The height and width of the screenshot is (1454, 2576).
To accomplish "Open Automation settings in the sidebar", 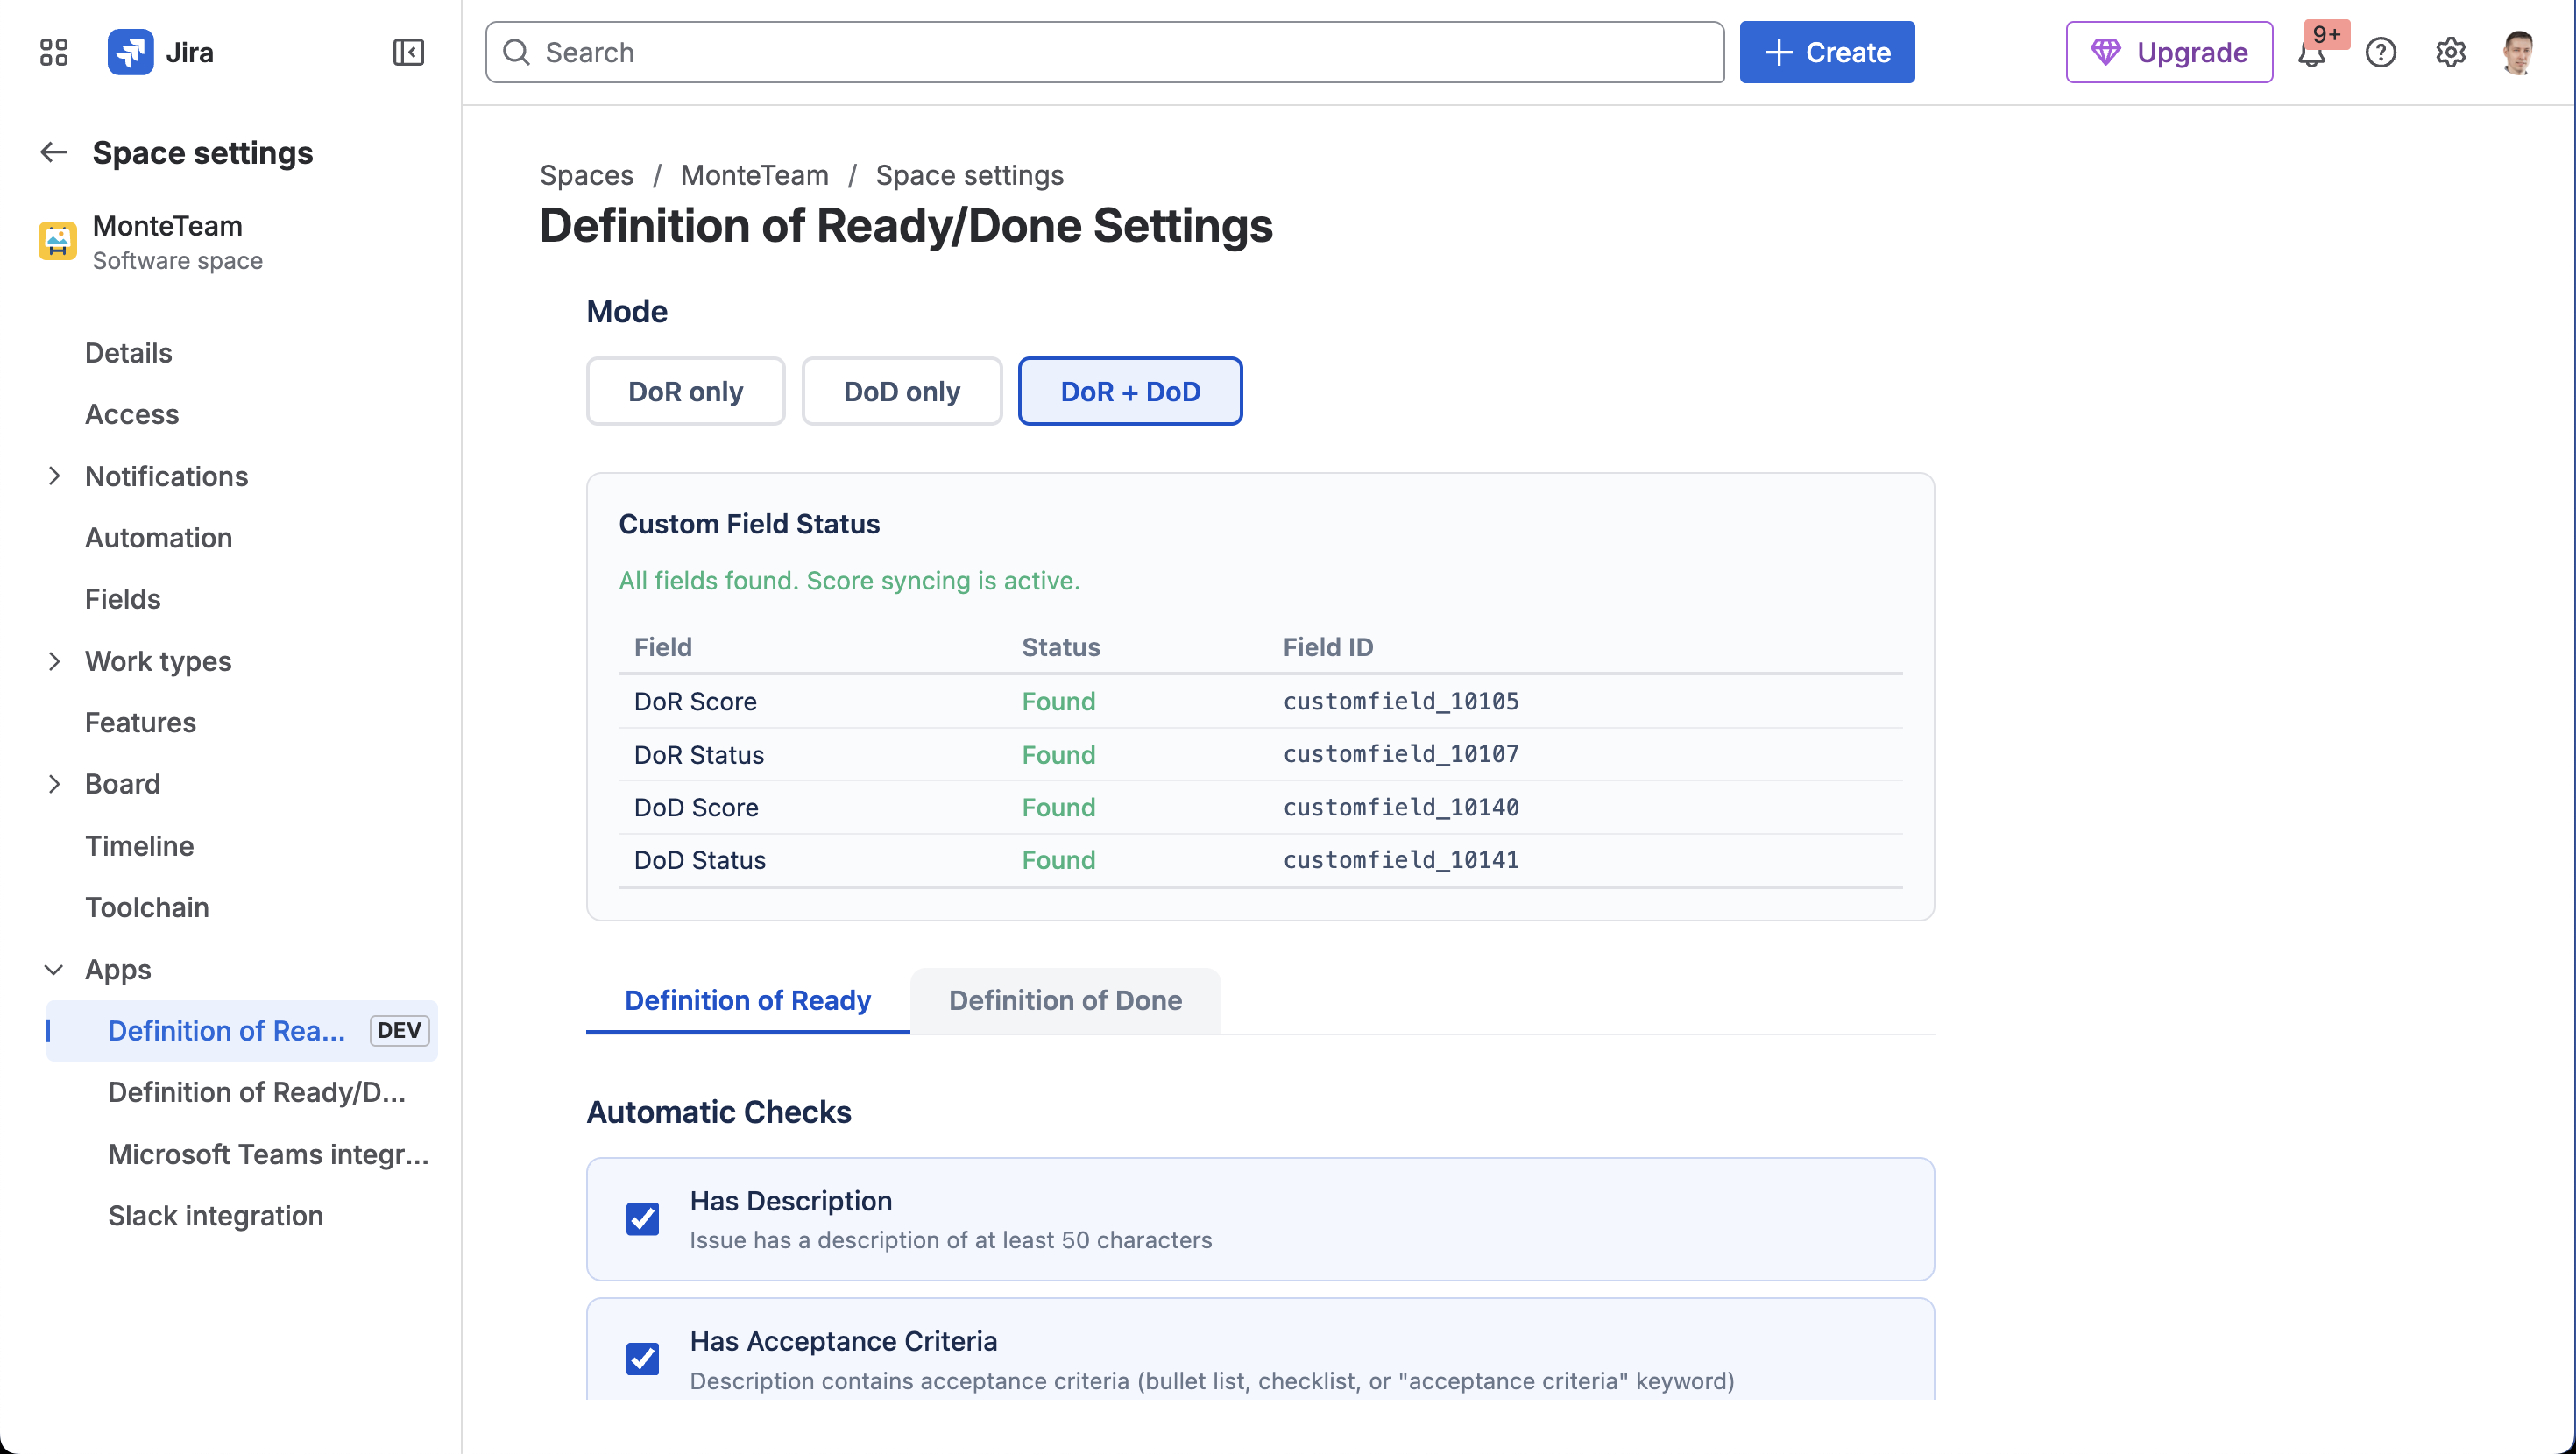I will click(158, 538).
